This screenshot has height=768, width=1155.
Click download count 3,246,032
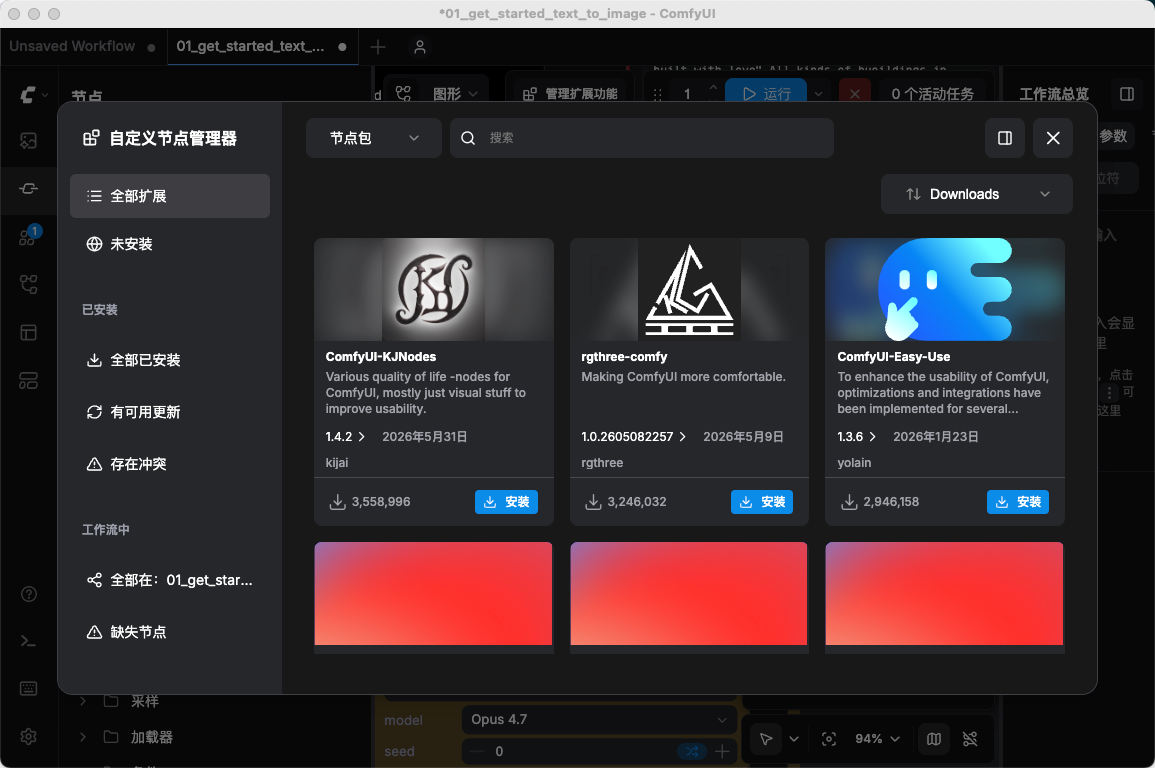tap(636, 501)
